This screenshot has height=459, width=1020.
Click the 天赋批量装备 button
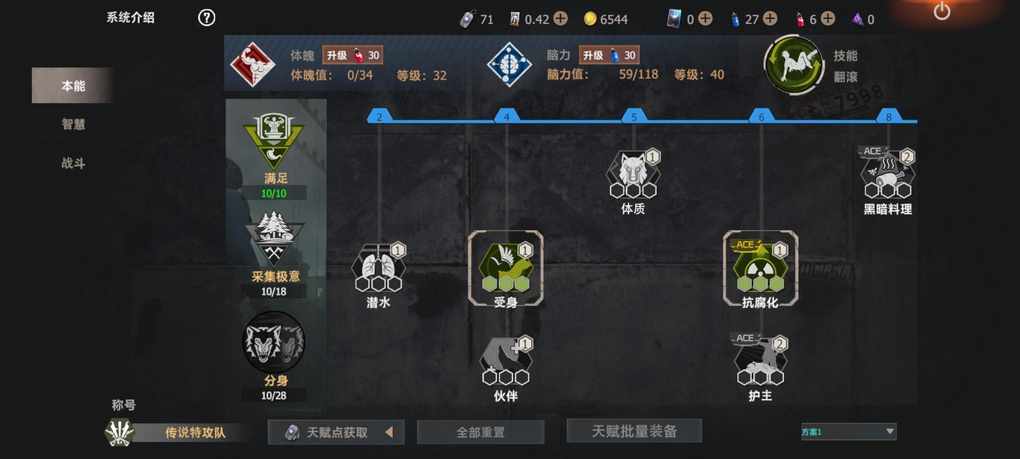click(634, 431)
